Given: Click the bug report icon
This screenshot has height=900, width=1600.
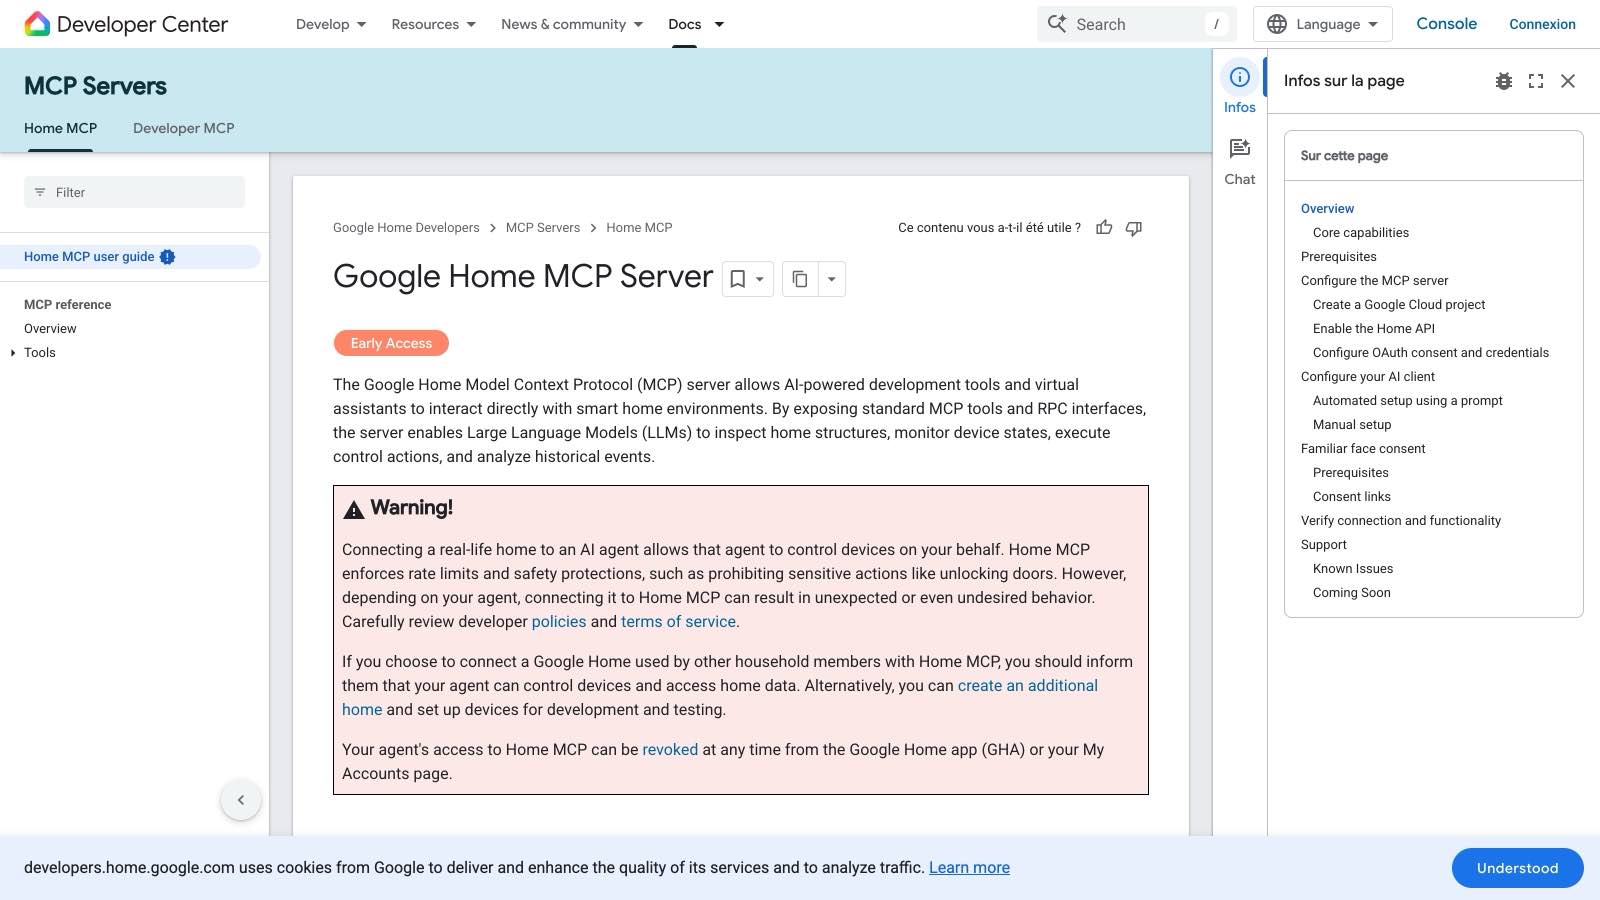Looking at the screenshot, I should pos(1504,81).
